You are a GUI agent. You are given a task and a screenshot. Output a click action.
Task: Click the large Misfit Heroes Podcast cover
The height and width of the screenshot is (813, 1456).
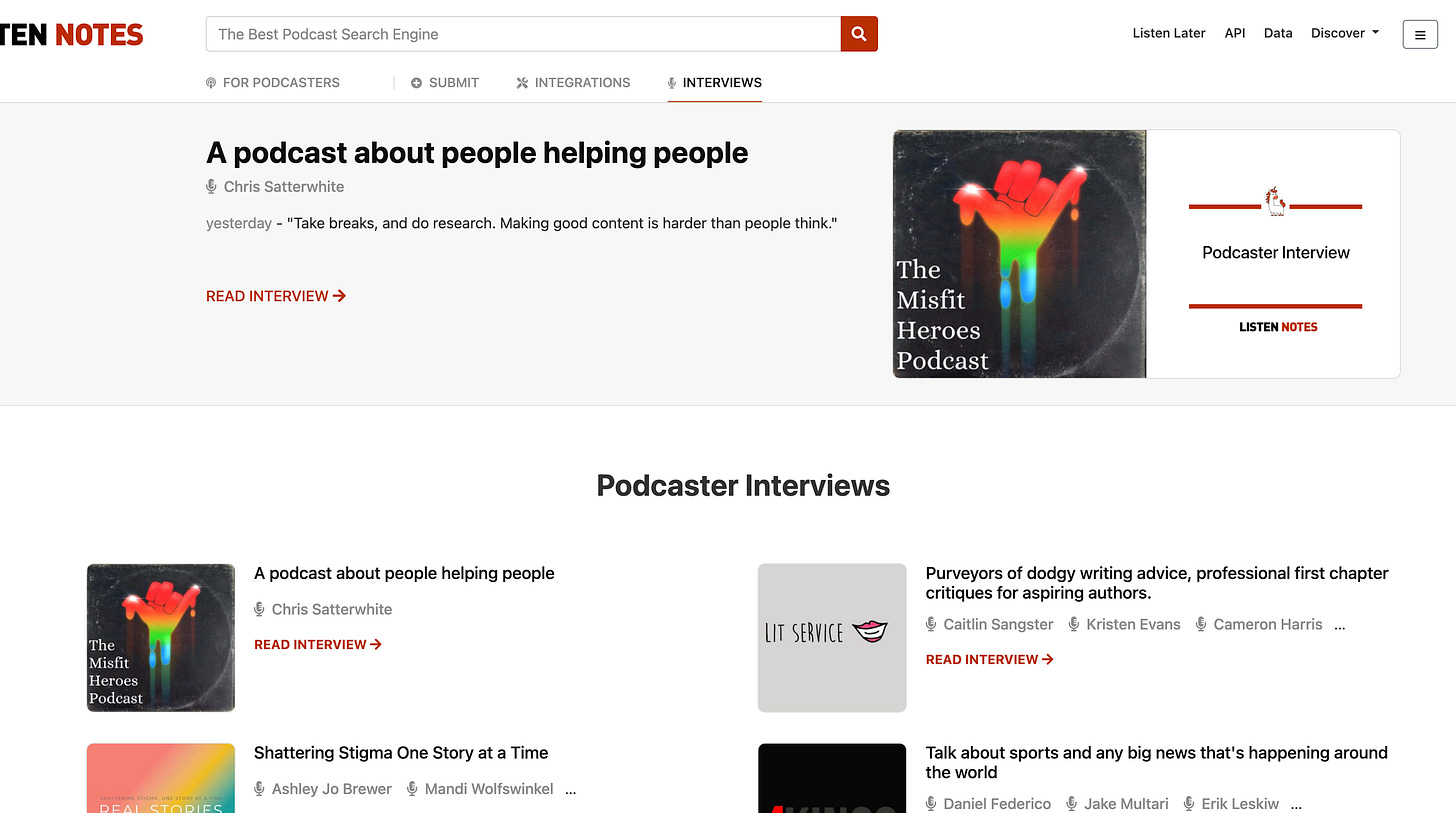click(x=1019, y=254)
